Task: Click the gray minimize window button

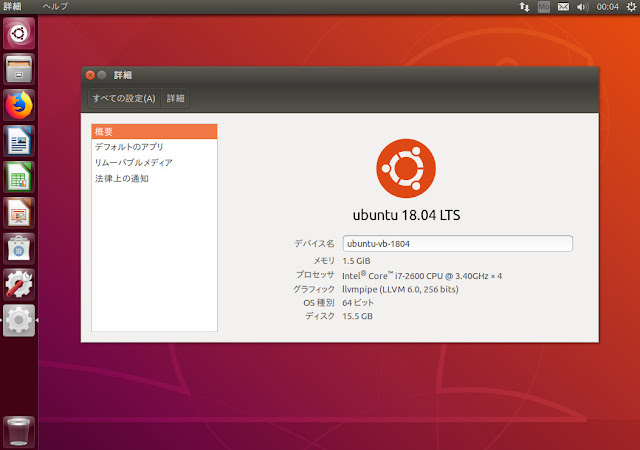Action: (x=102, y=75)
